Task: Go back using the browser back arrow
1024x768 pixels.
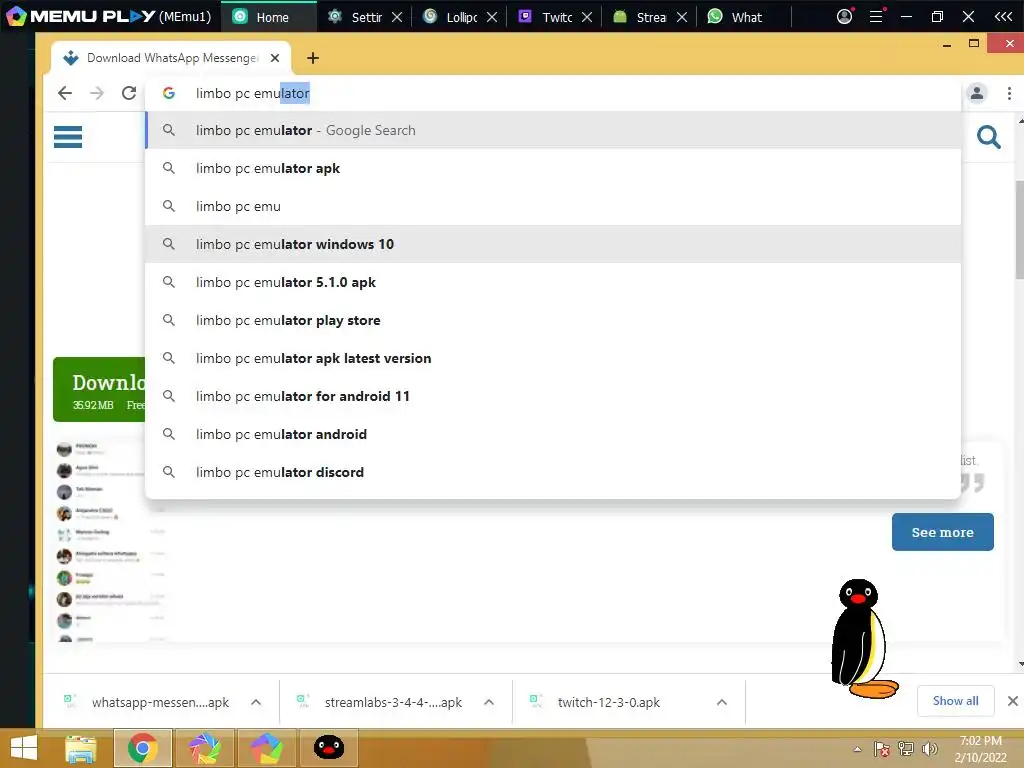Action: click(65, 93)
